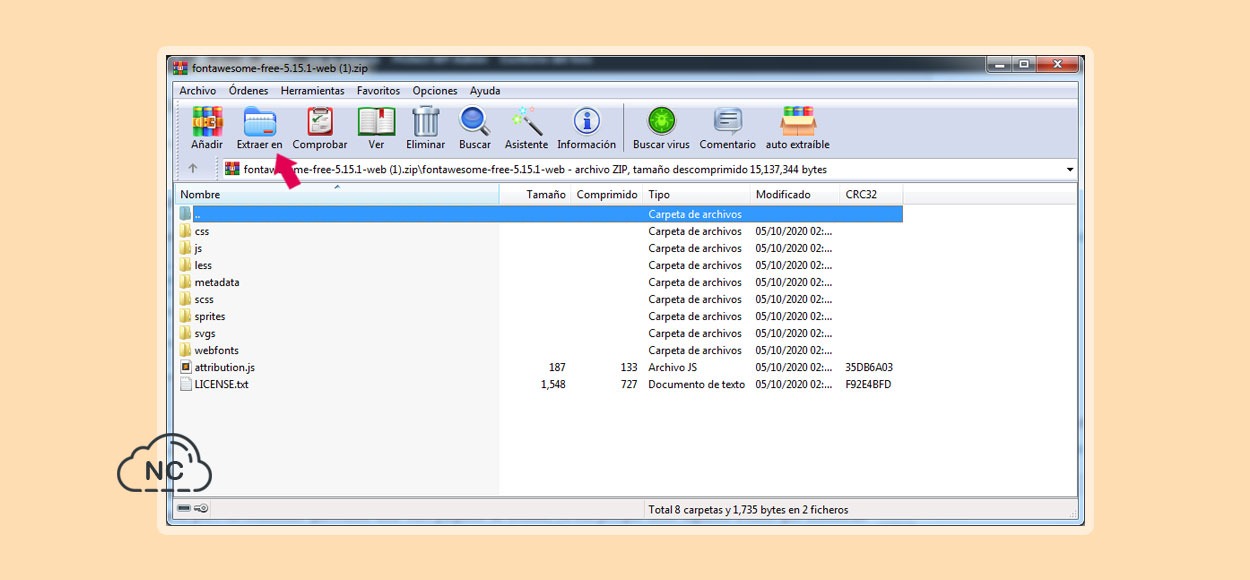Sort by the Comprimido column header
This screenshot has height=580, width=1250.
pos(607,195)
